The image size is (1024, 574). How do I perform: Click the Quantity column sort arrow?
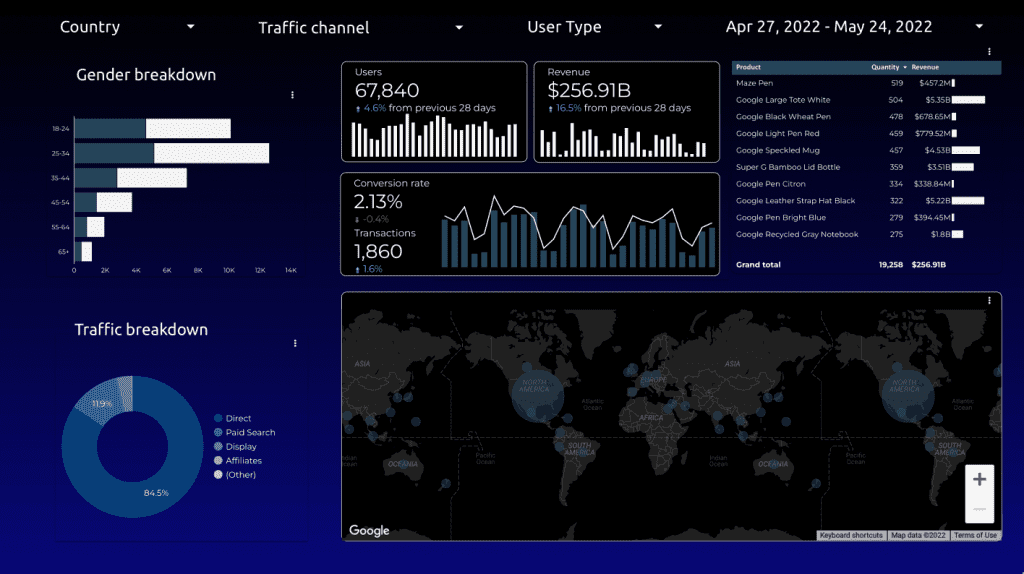click(x=905, y=67)
